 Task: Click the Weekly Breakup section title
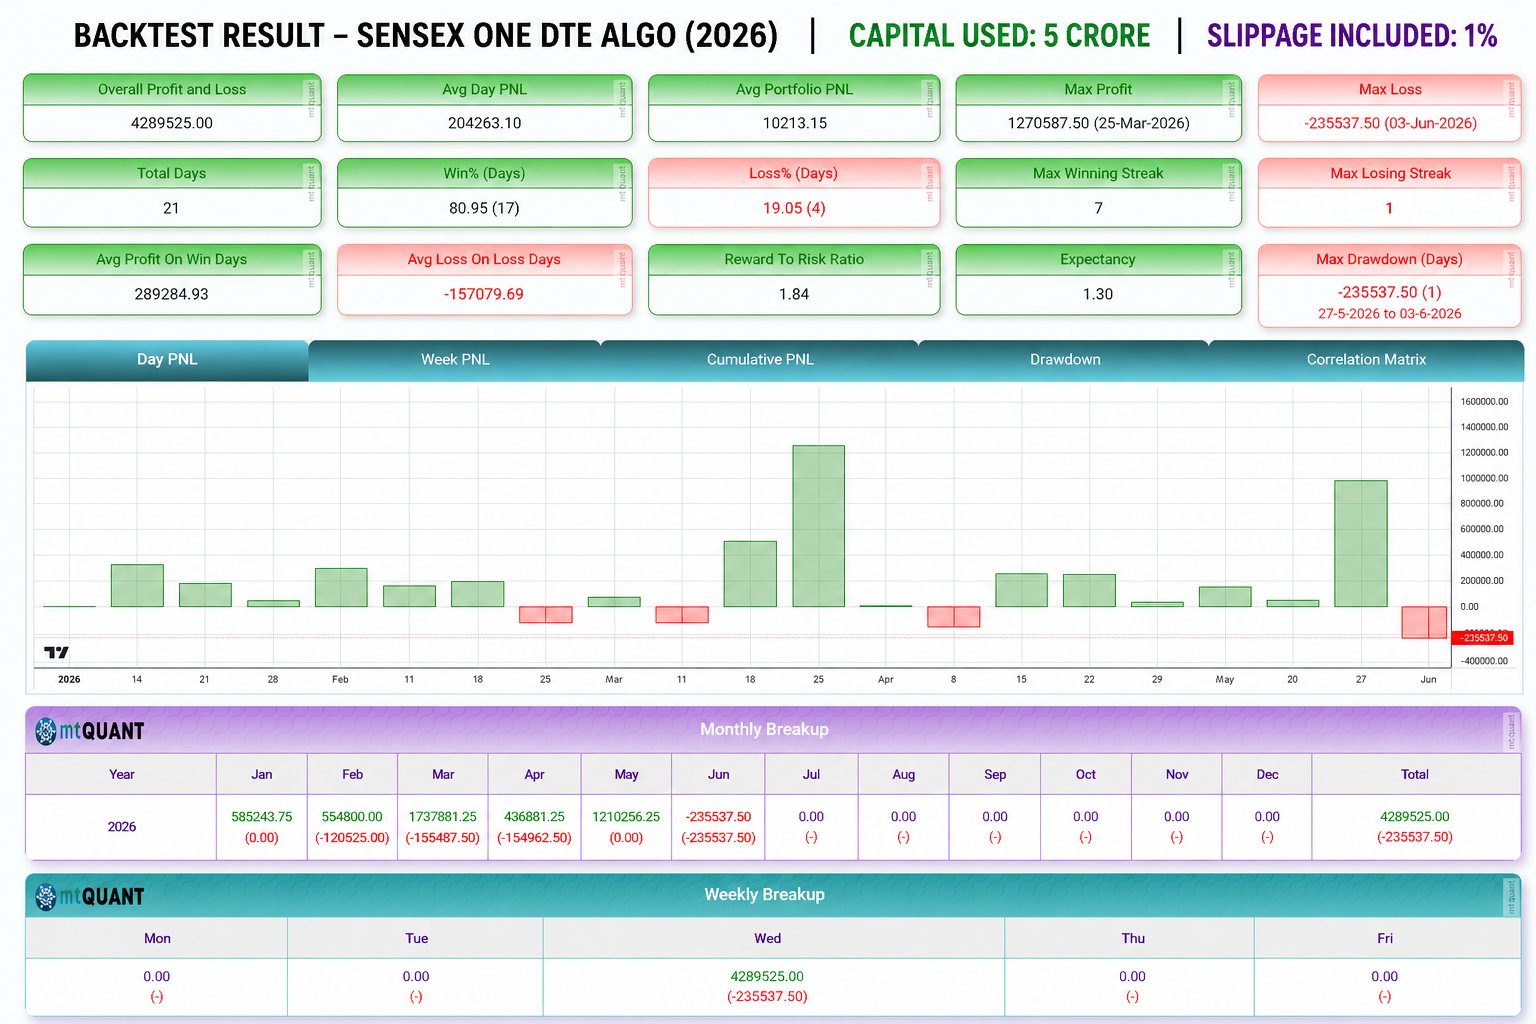pyautogui.click(x=764, y=895)
